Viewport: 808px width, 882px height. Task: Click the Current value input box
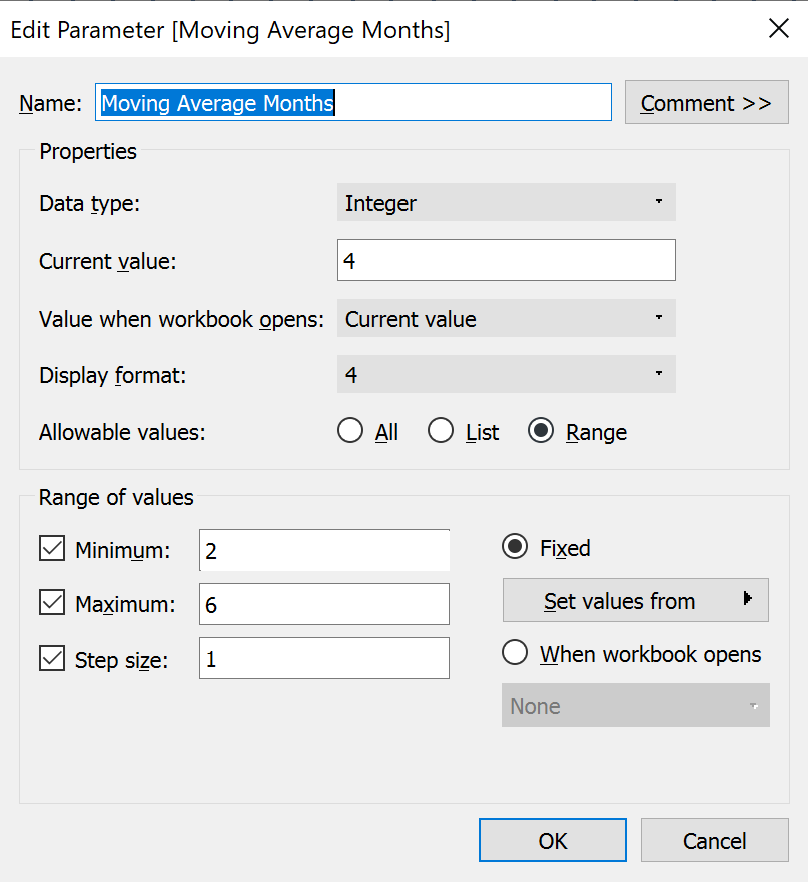505,259
